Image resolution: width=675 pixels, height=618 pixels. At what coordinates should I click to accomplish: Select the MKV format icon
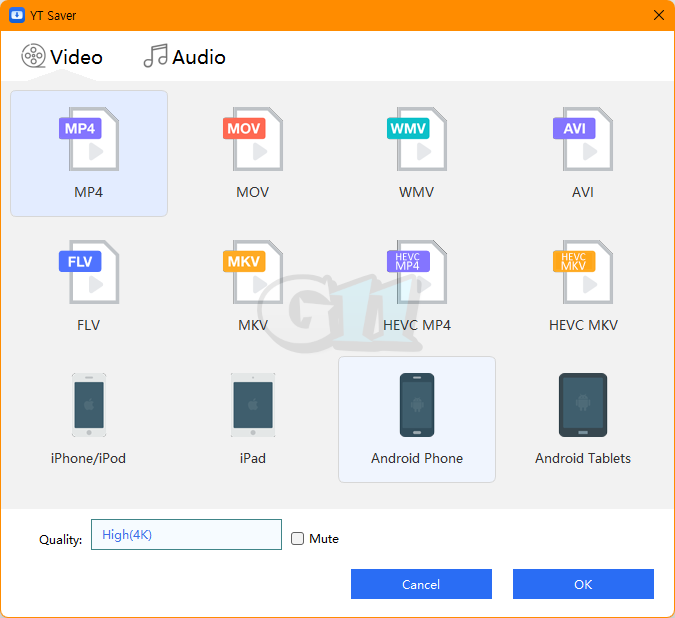coord(253,272)
